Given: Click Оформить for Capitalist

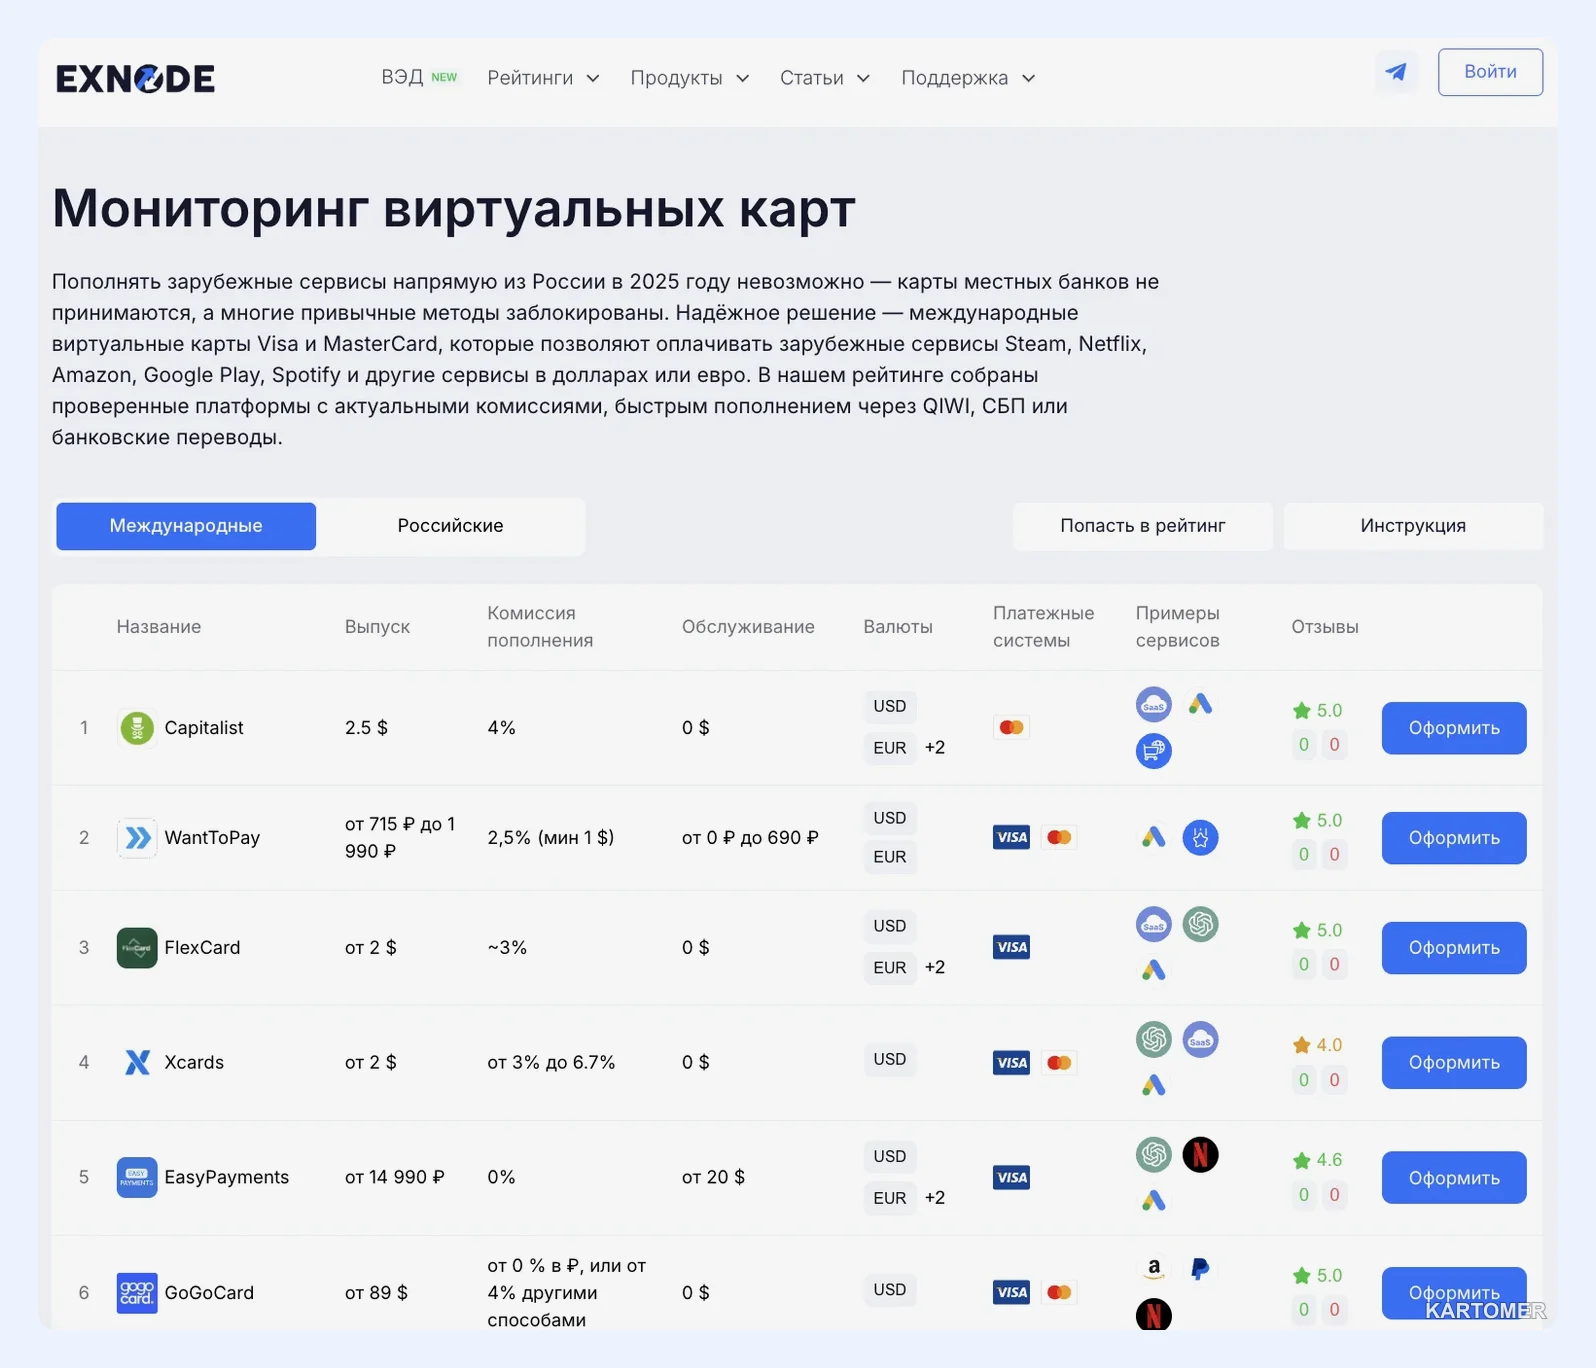Looking at the screenshot, I should point(1454,728).
